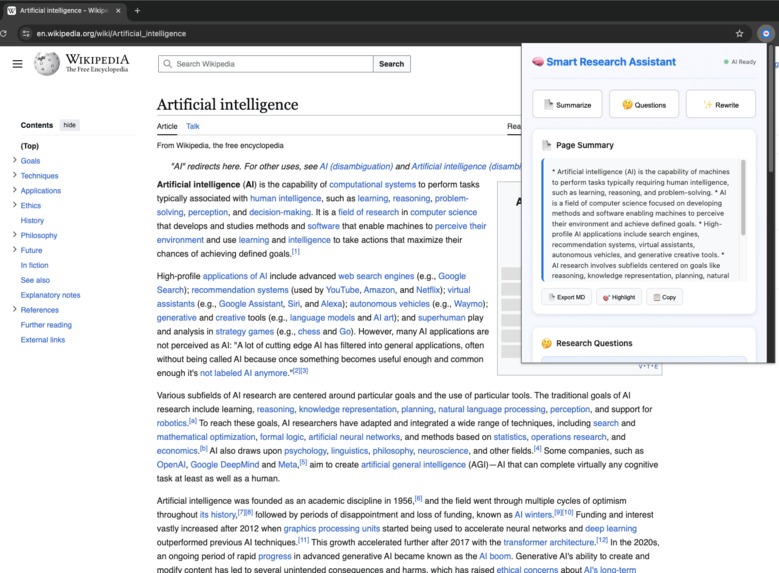
Task: Open the Google DeepMind link
Action: (225, 465)
